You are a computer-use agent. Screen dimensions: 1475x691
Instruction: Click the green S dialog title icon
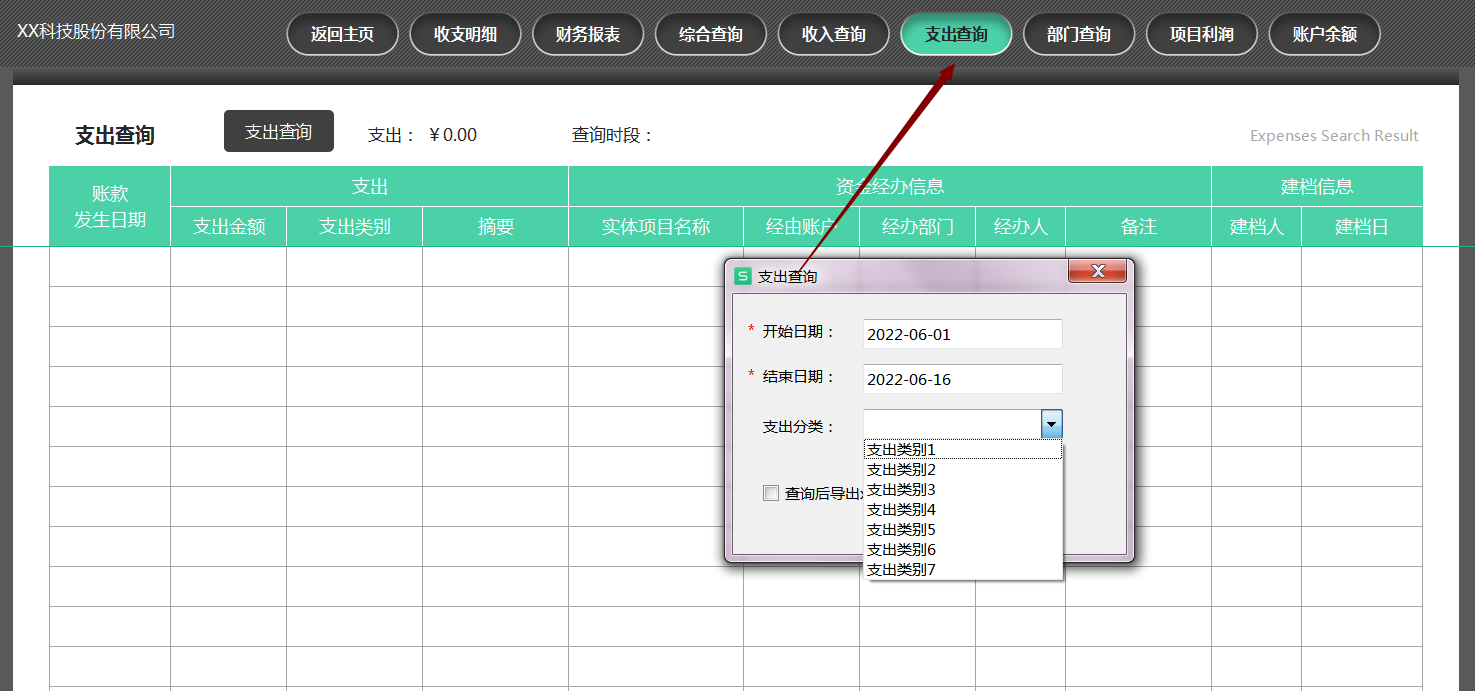point(743,276)
